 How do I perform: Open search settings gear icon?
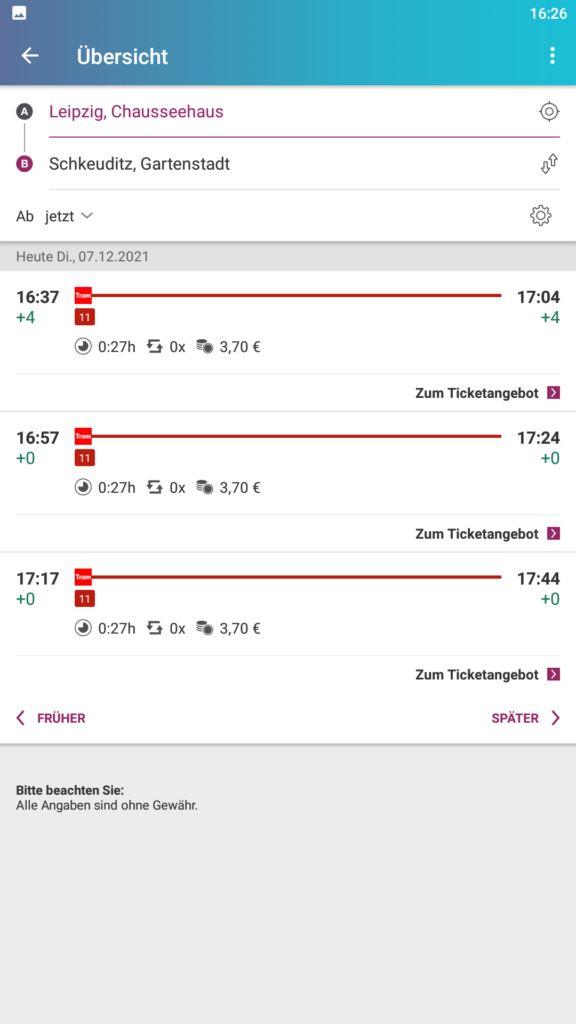(x=541, y=216)
